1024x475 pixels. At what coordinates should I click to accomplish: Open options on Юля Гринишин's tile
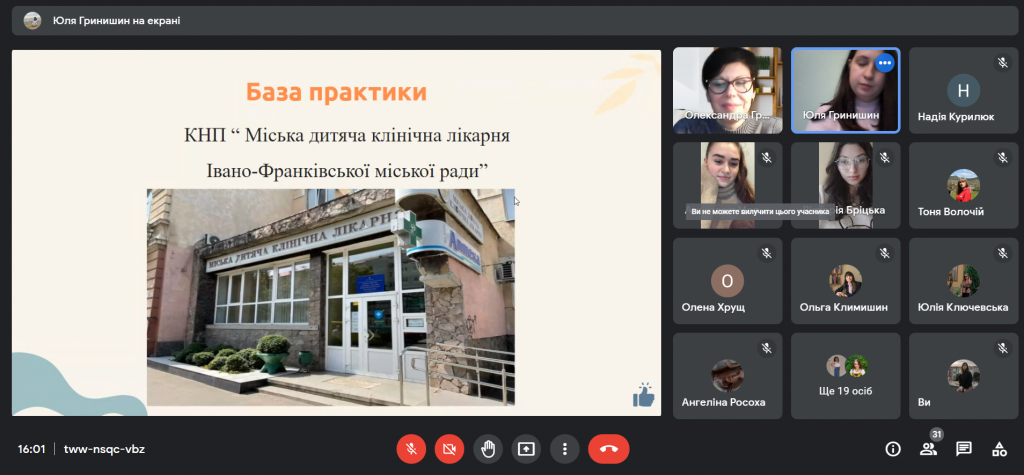pyautogui.click(x=884, y=63)
